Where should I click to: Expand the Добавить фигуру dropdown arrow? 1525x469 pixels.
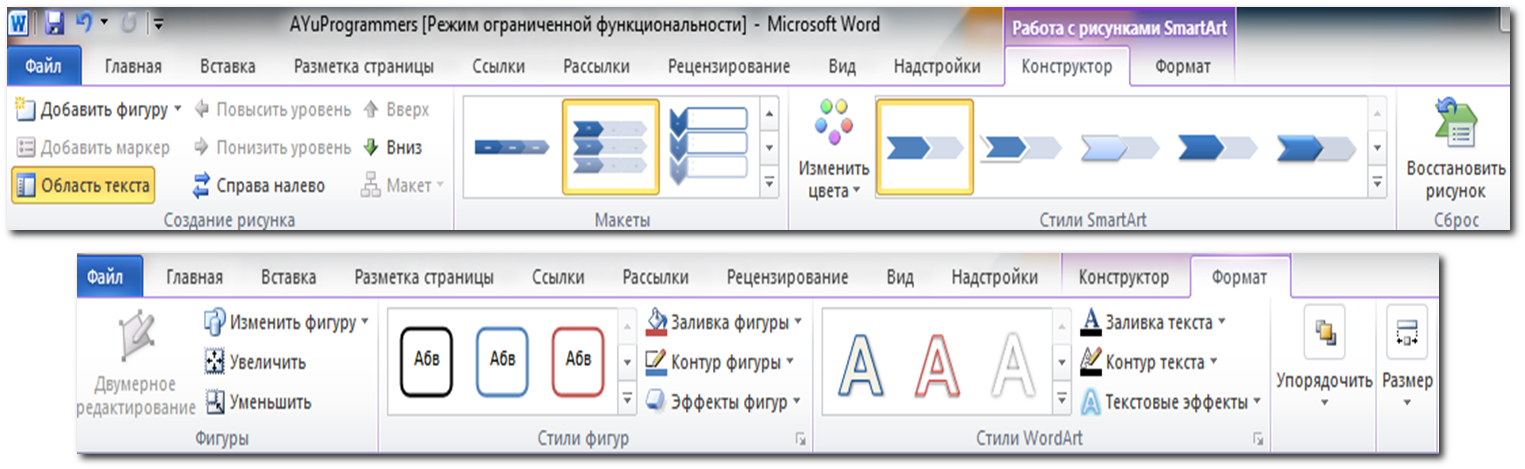click(178, 108)
